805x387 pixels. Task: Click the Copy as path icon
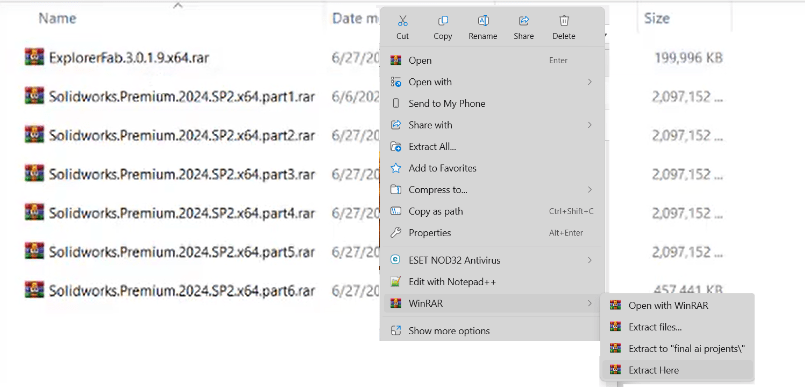coord(395,211)
